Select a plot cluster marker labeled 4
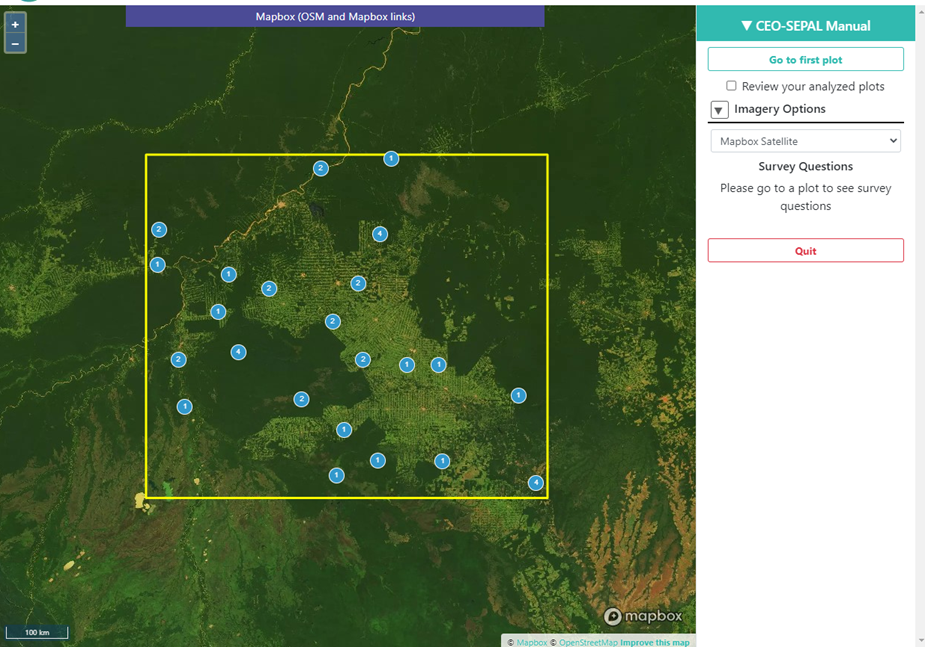The height and width of the screenshot is (647, 925). pyautogui.click(x=380, y=233)
